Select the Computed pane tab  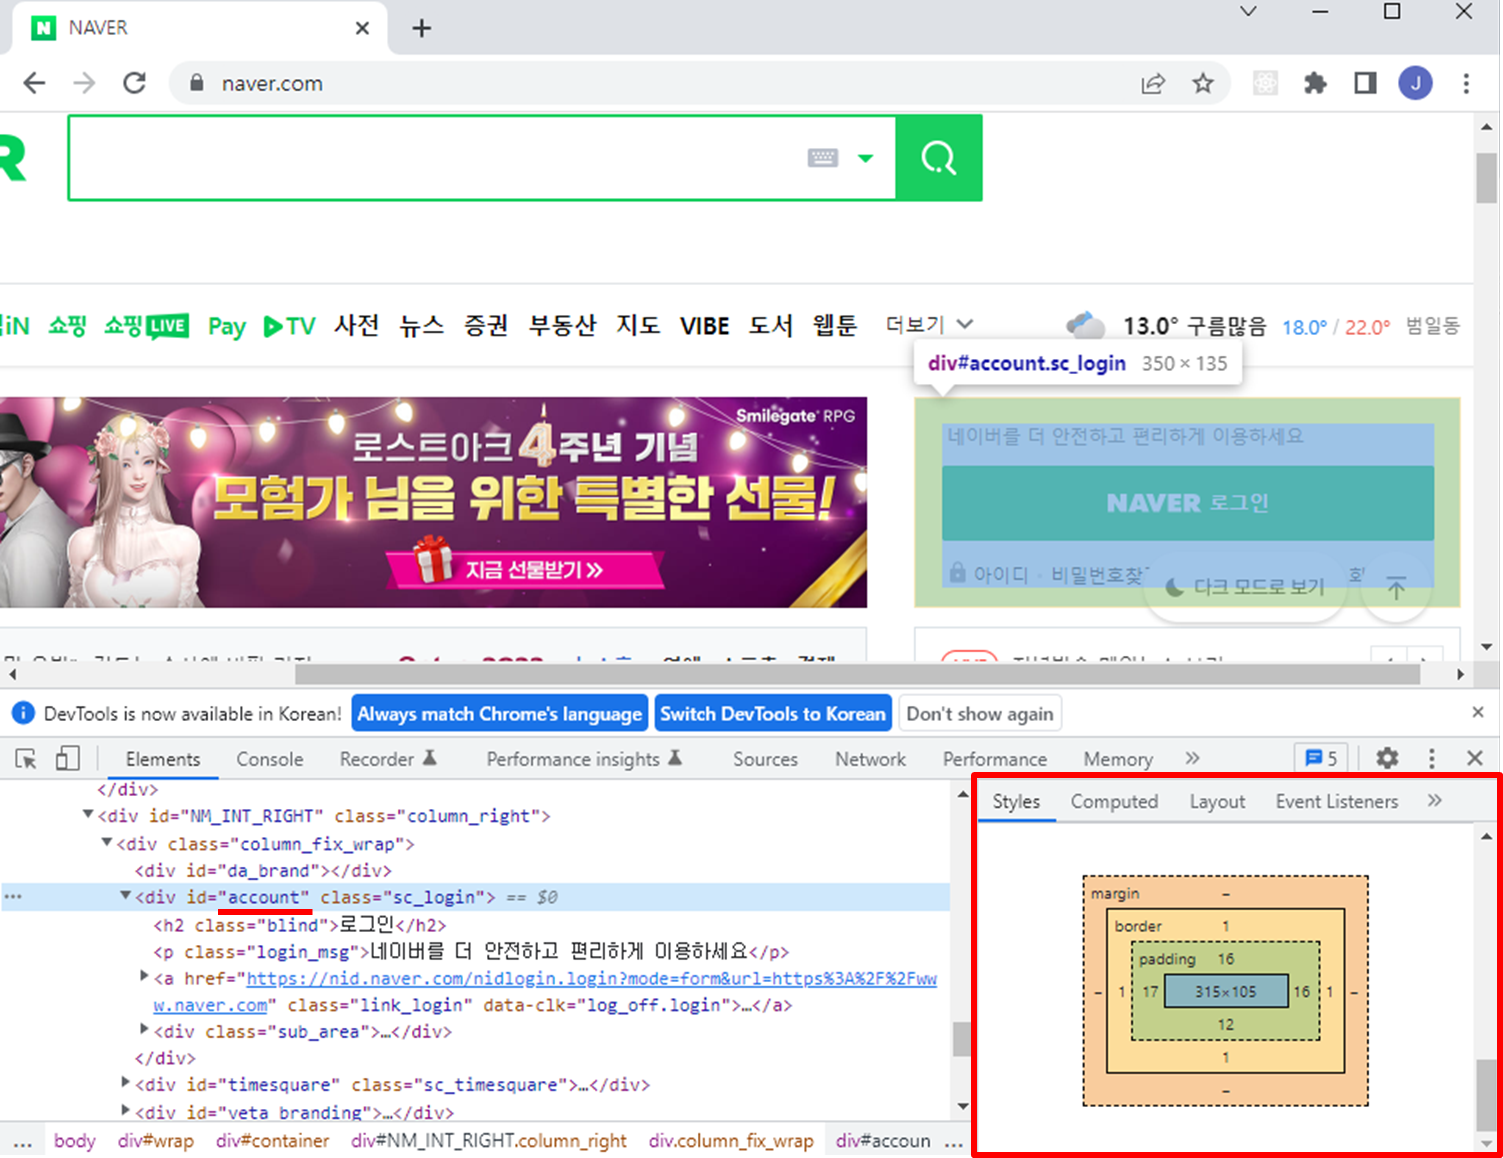coord(1114,802)
